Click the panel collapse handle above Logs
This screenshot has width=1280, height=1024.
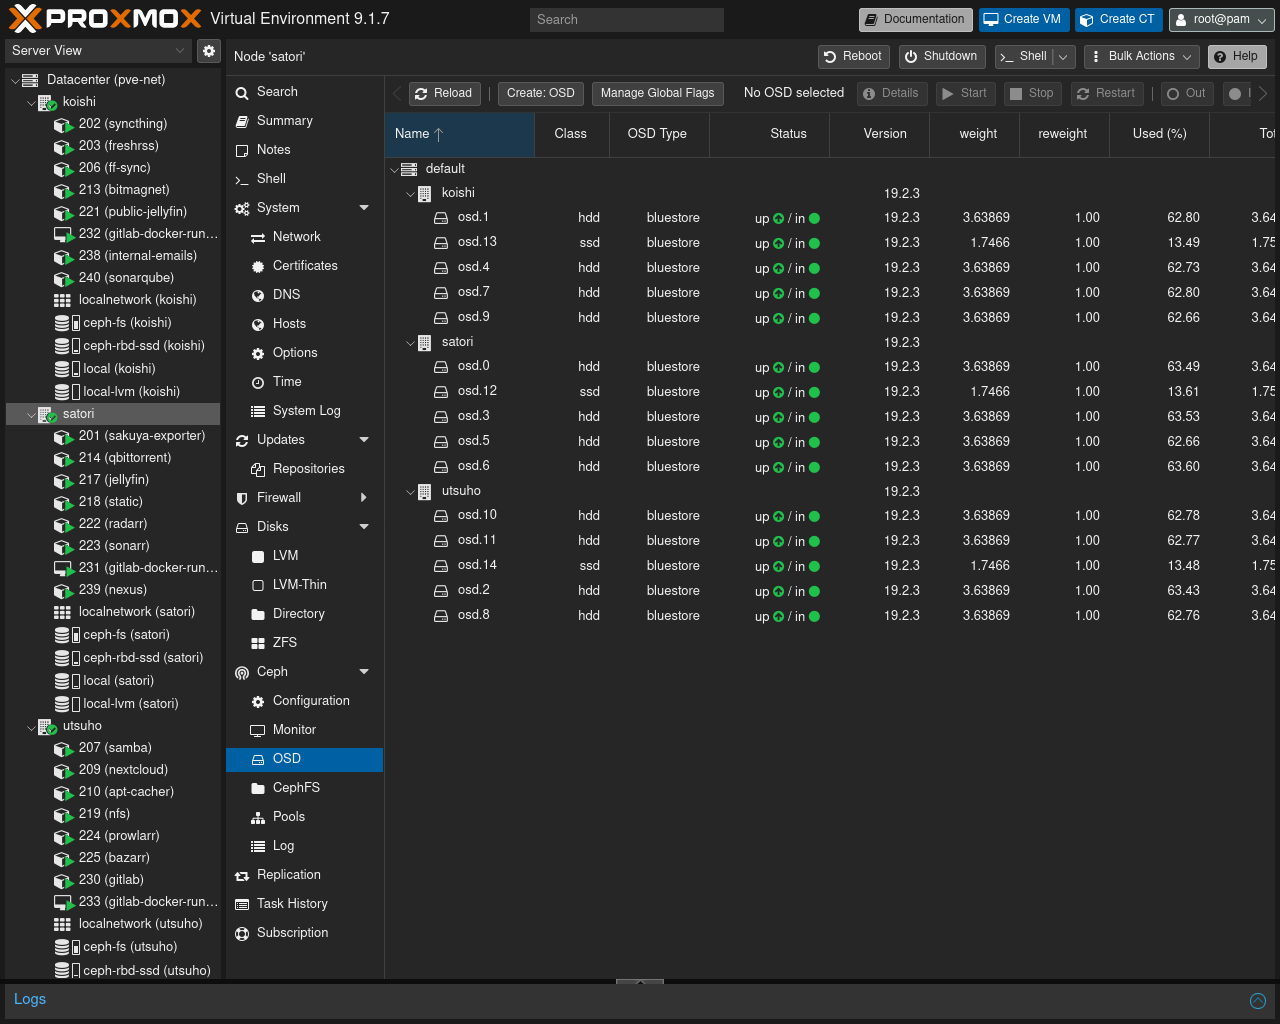(640, 982)
